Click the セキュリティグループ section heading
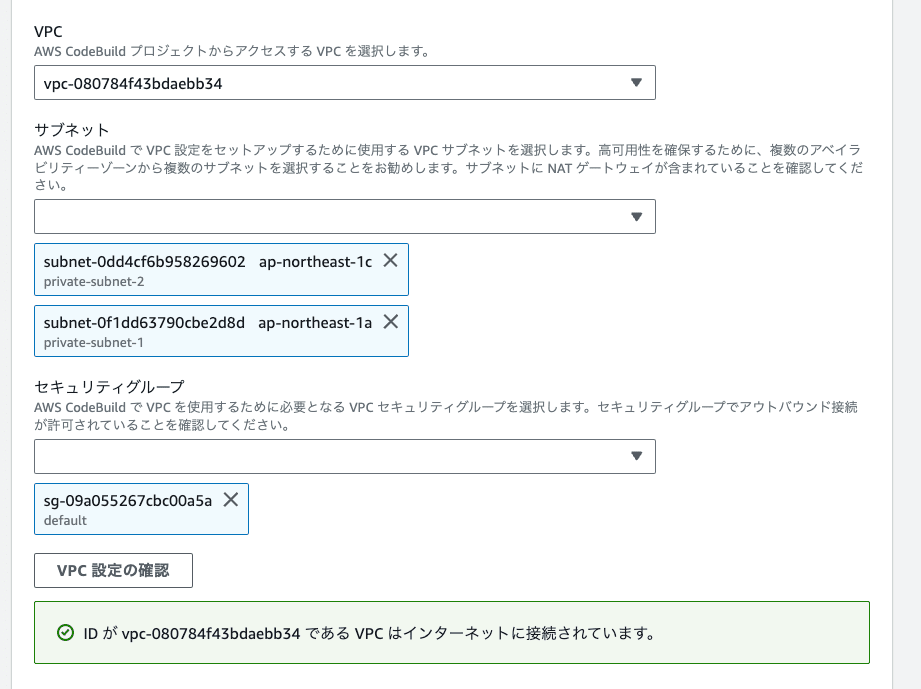This screenshot has width=921, height=689. [x=109, y=386]
